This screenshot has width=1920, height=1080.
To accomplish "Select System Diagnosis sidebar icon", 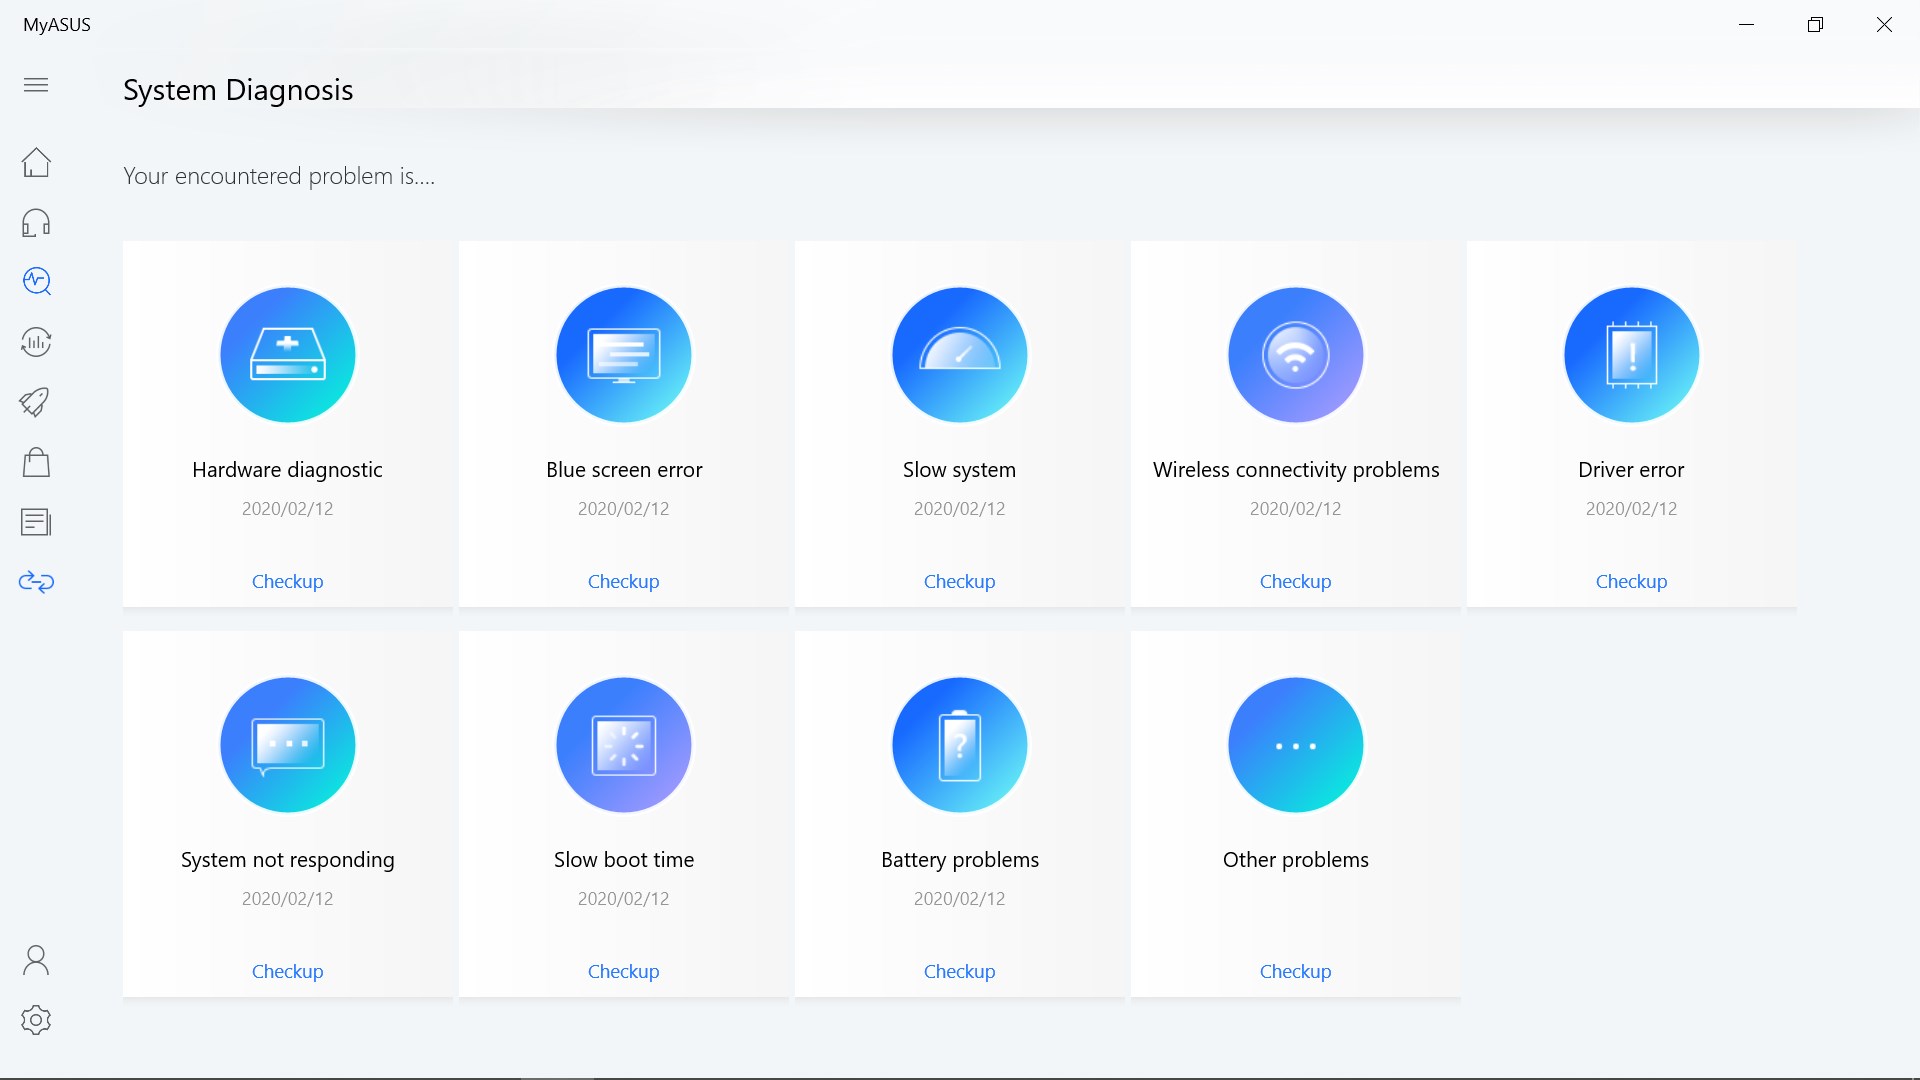I will [x=36, y=282].
